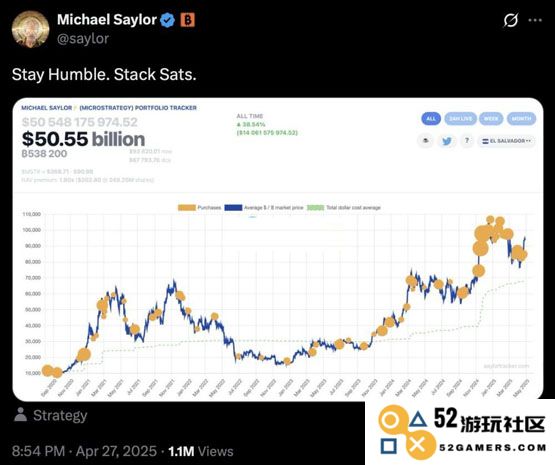Viewport: 555px width, 465px height.
Task: Select the ALL TIME gain percentage
Action: (x=251, y=124)
